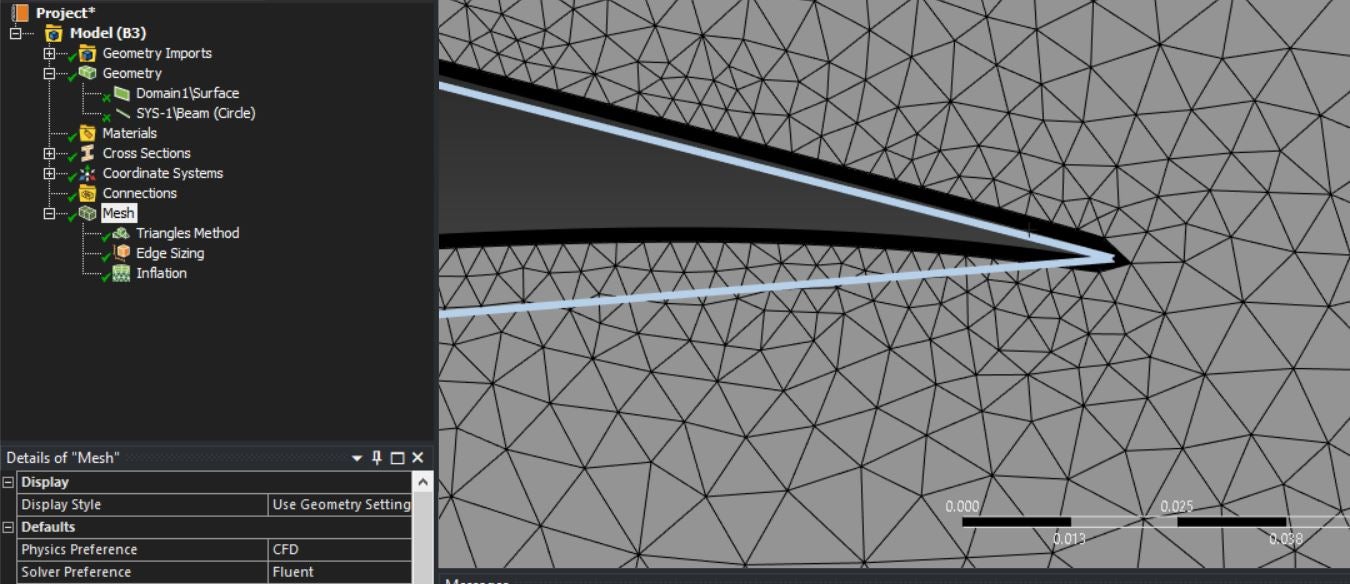This screenshot has height=584, width=1350.
Task: Select Cross Sections in the tree
Action: (146, 153)
